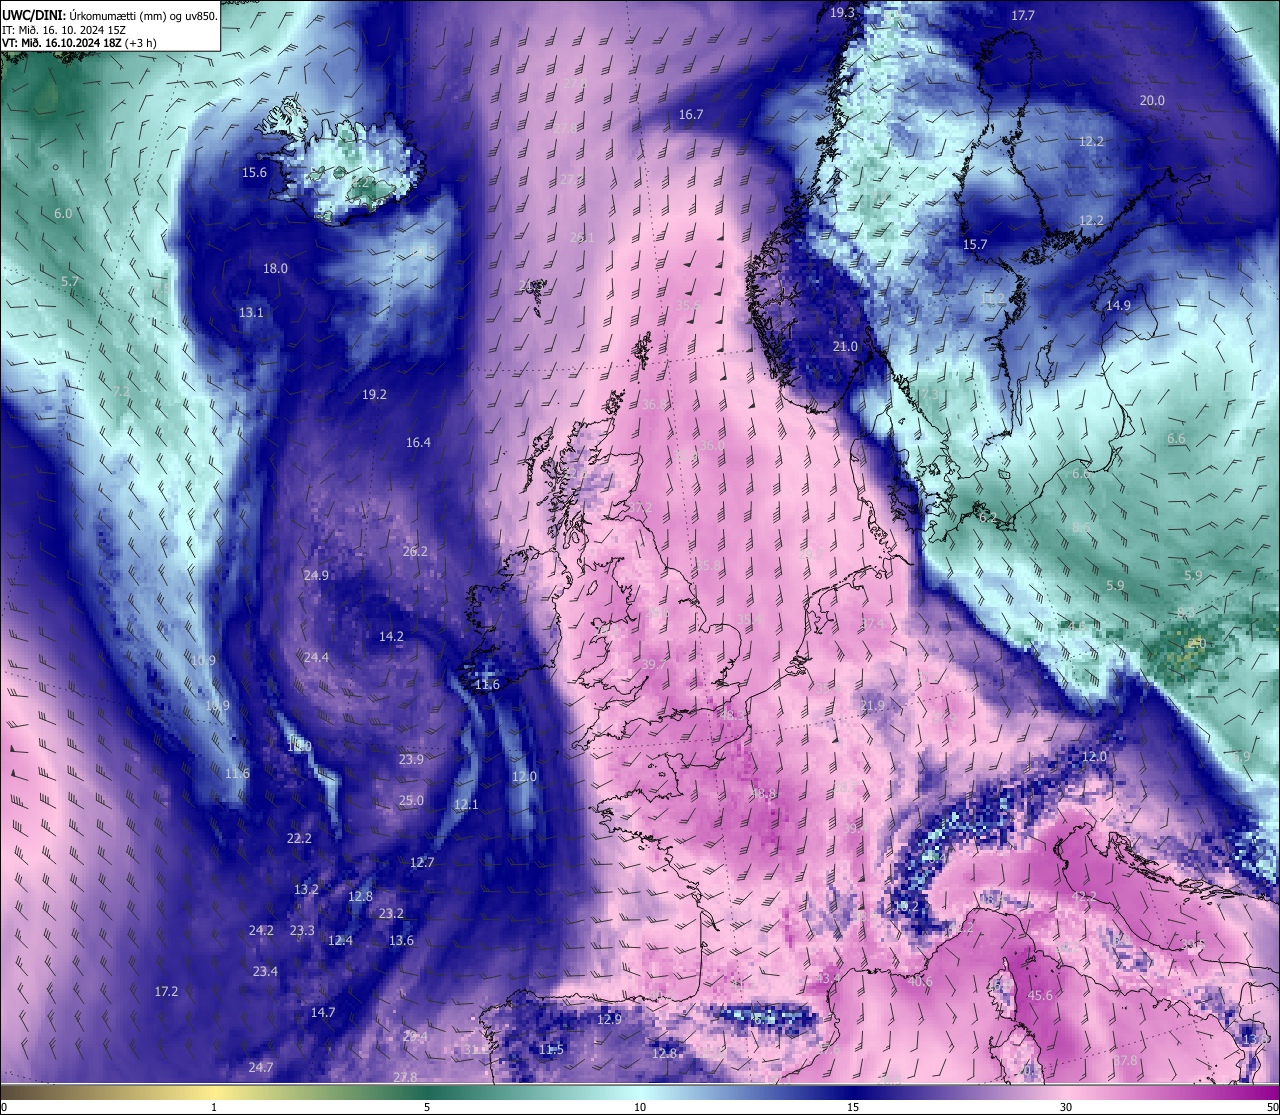The width and height of the screenshot is (1280, 1115).
Task: Click the 16.4 value label
Action: (x=418, y=442)
